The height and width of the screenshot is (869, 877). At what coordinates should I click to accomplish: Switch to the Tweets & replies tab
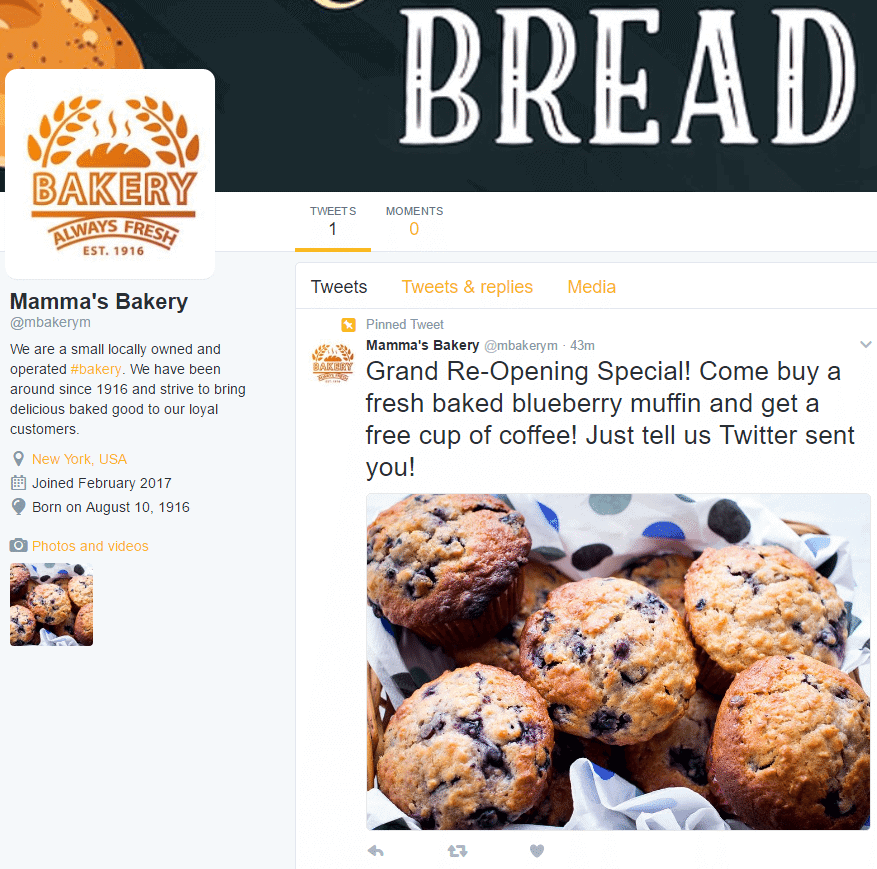(467, 287)
